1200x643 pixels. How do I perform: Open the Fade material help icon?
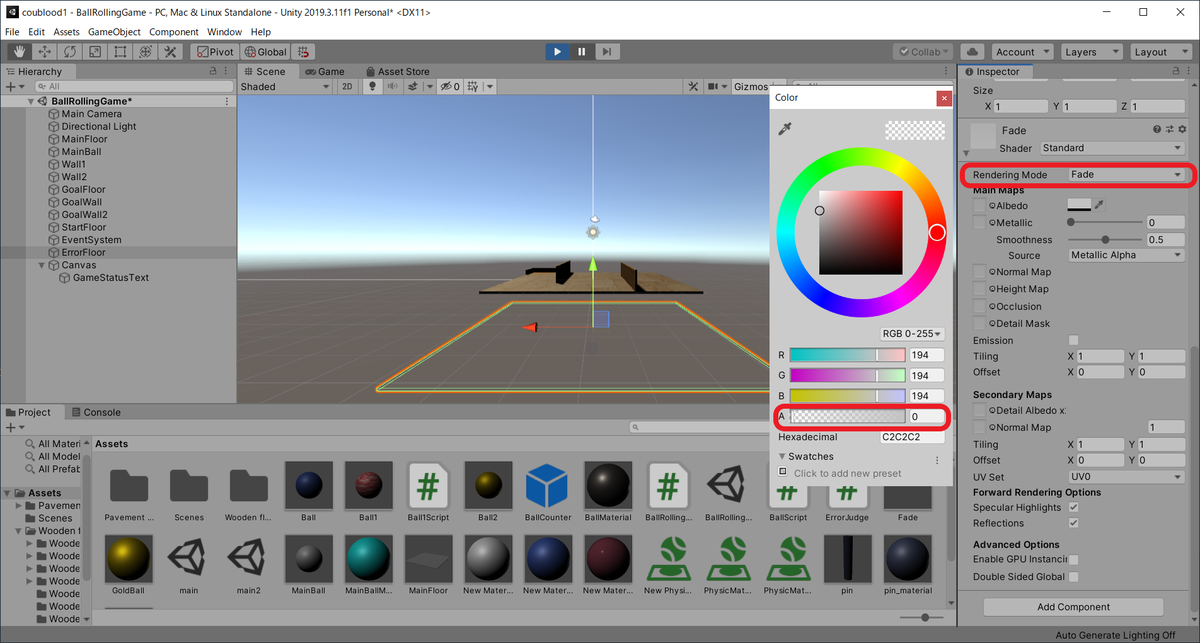point(1156,130)
